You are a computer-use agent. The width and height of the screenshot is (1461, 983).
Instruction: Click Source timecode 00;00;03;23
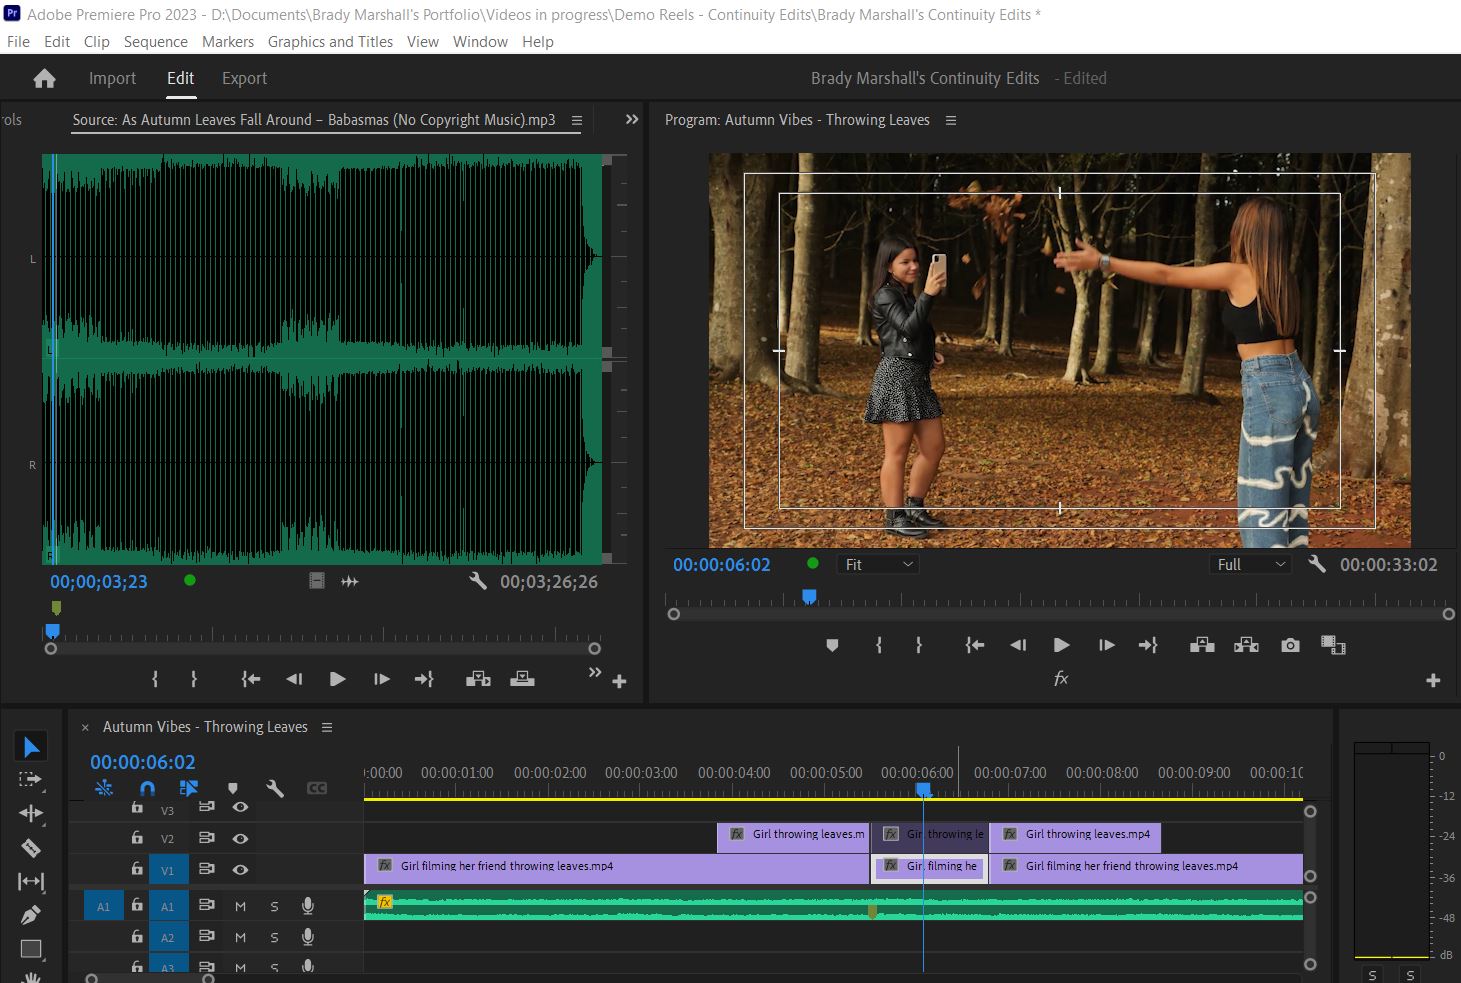point(99,581)
